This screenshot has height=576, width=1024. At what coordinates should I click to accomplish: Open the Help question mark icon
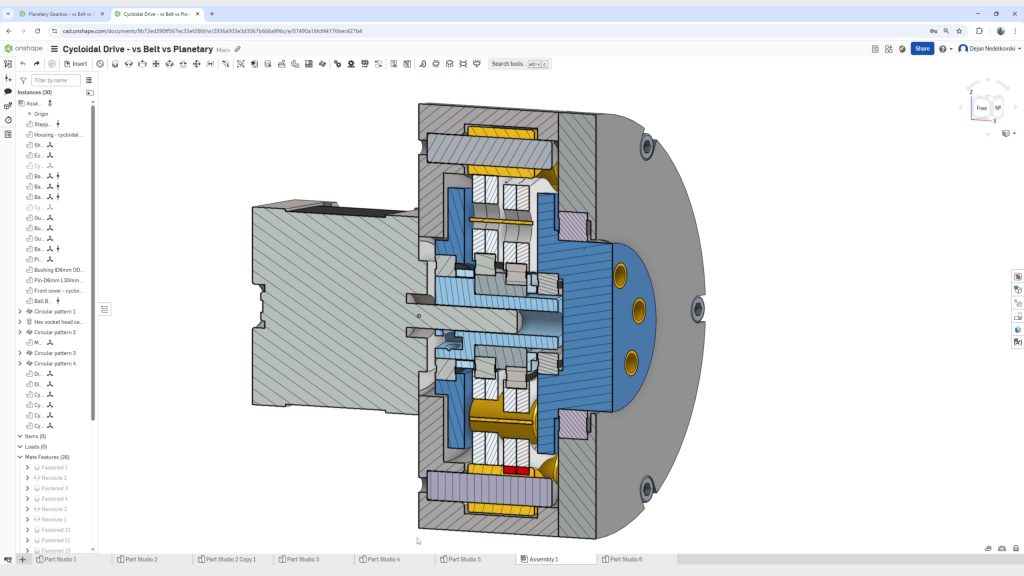coord(943,49)
